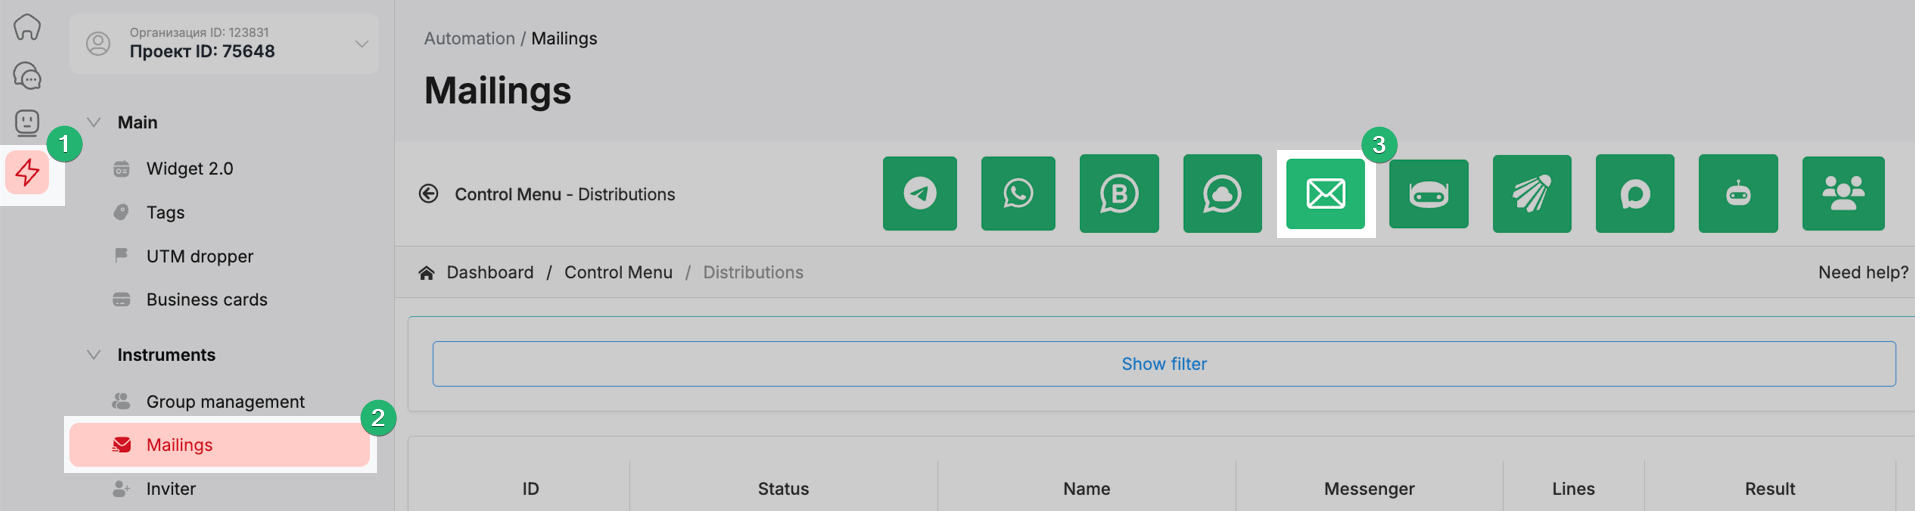Choose the WhatsApp Business channel icon
Screen dimensions: 1915x511
[x=1119, y=193]
